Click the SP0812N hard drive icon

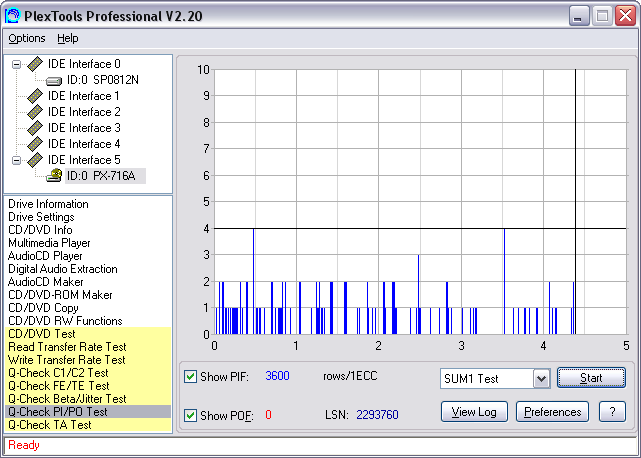coord(54,81)
